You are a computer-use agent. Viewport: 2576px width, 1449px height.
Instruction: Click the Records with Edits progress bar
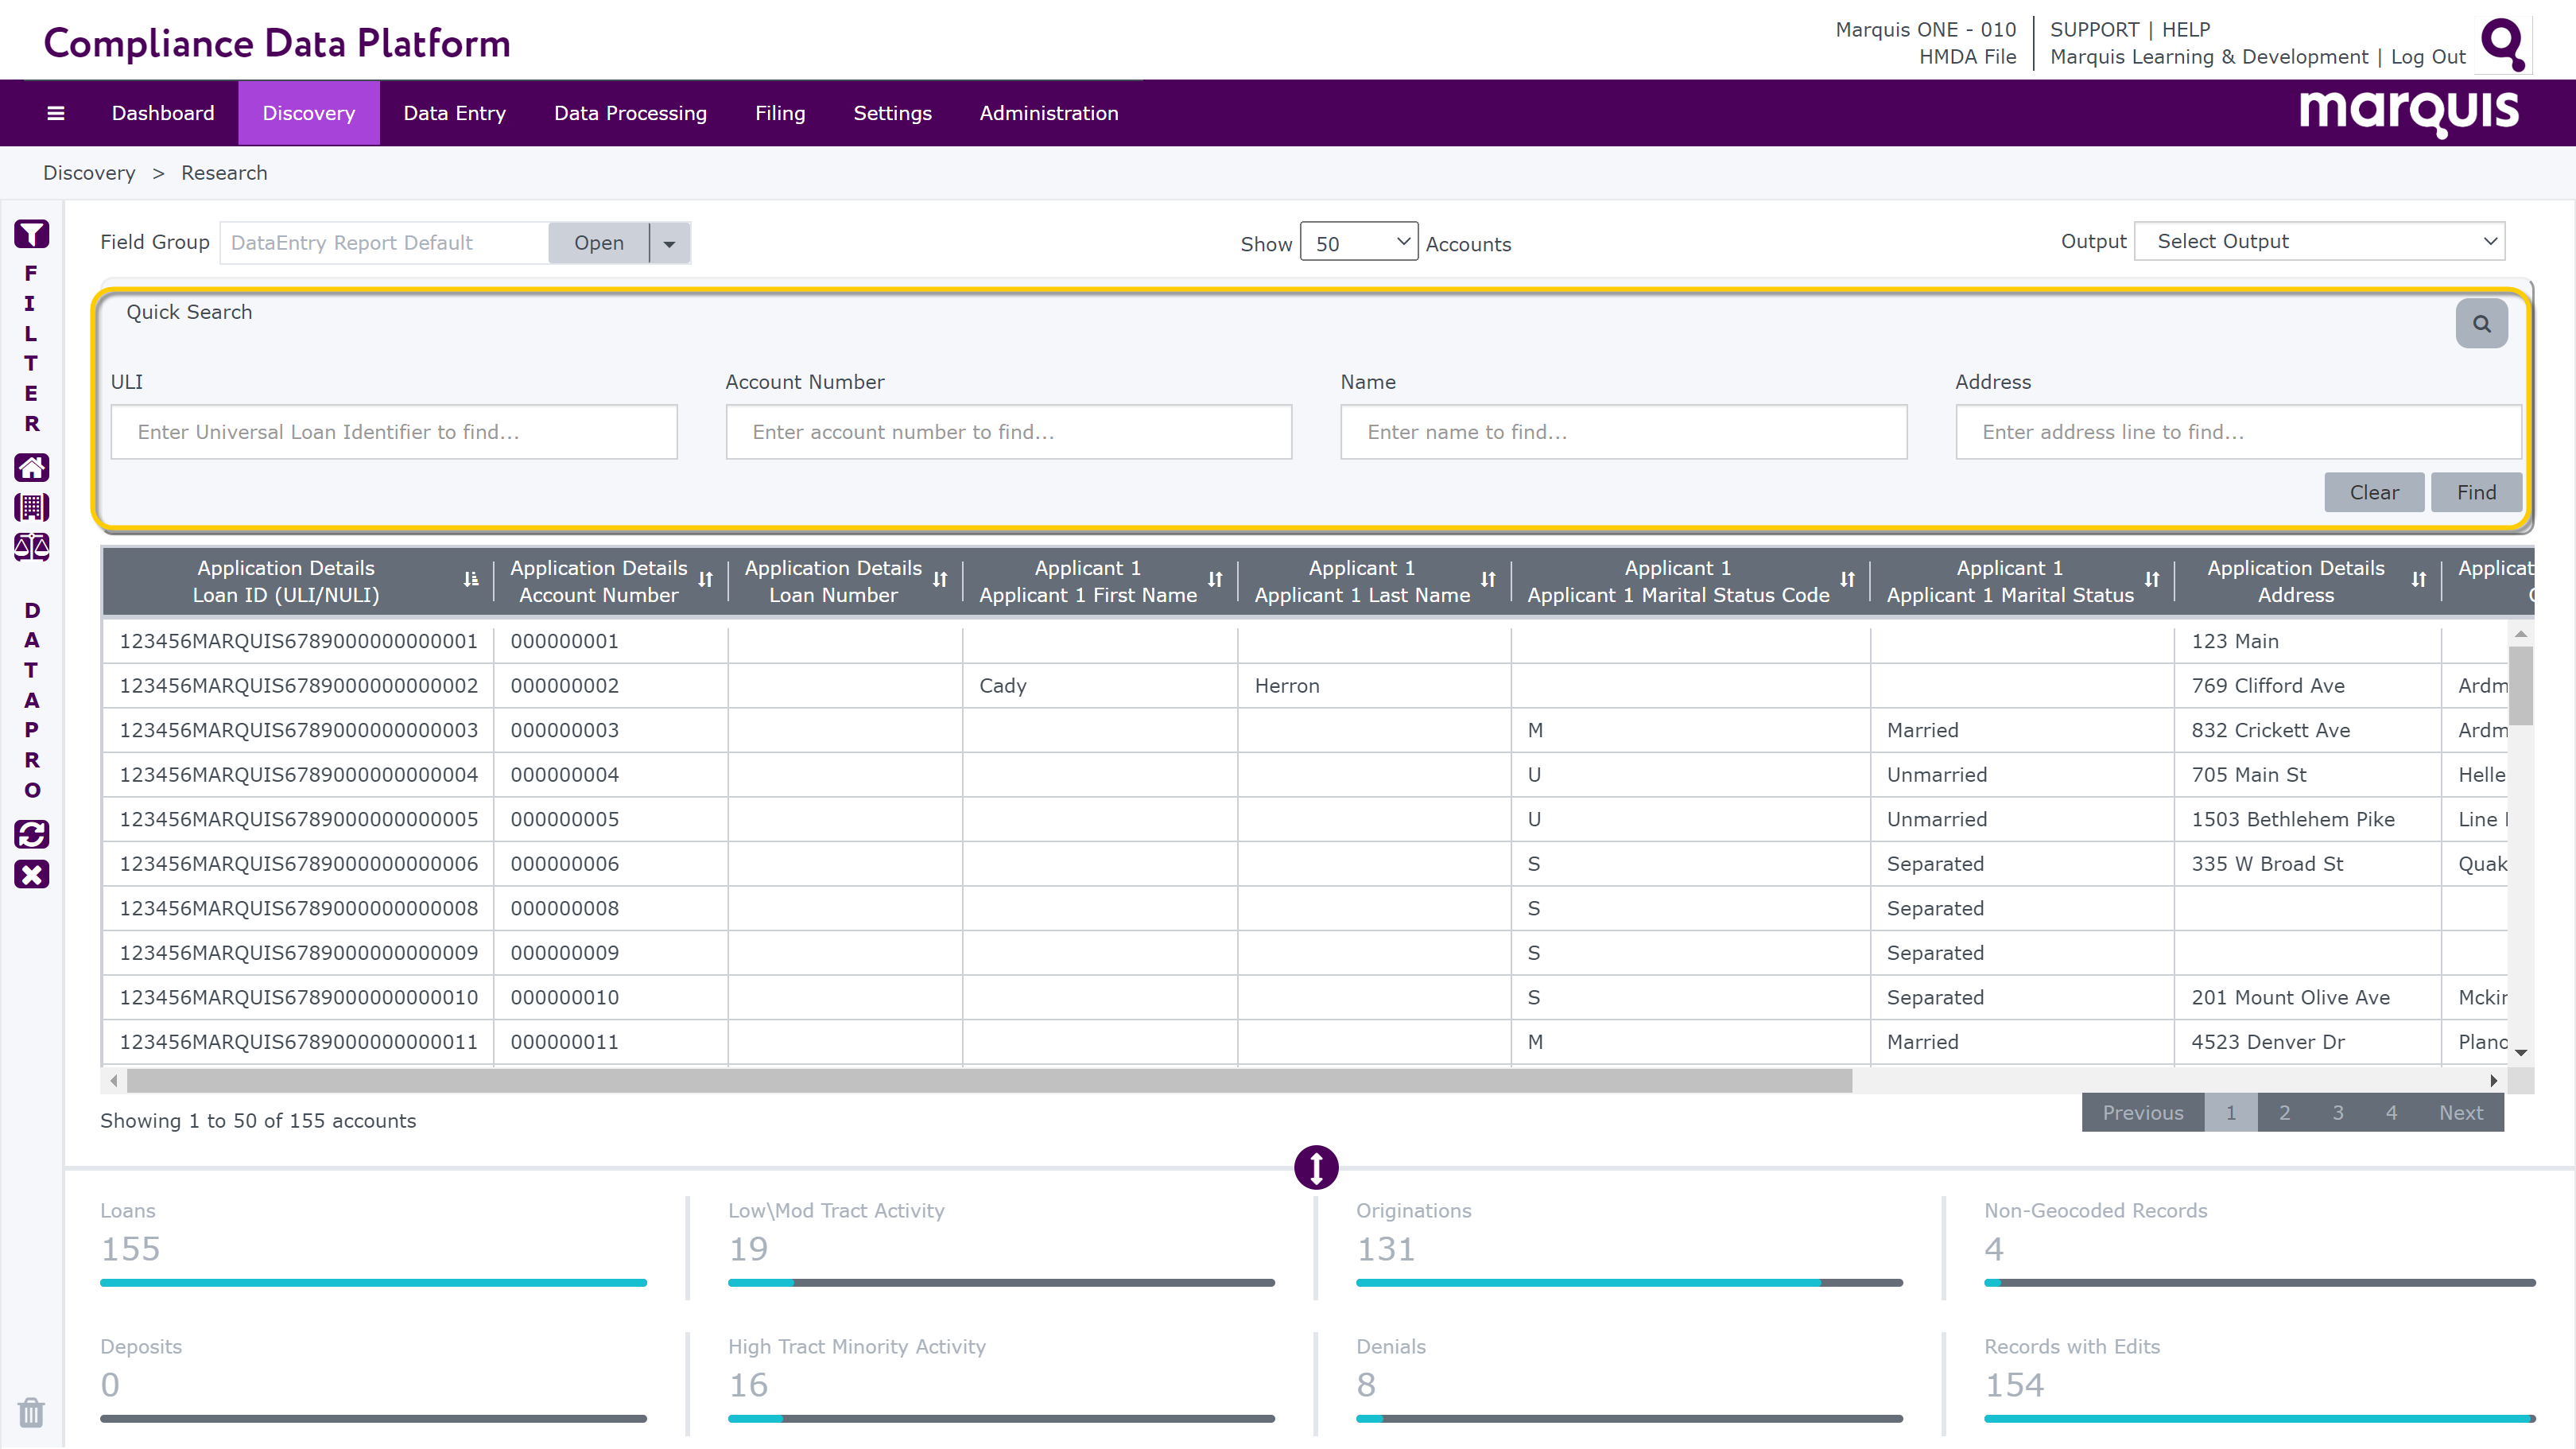(2259, 1418)
